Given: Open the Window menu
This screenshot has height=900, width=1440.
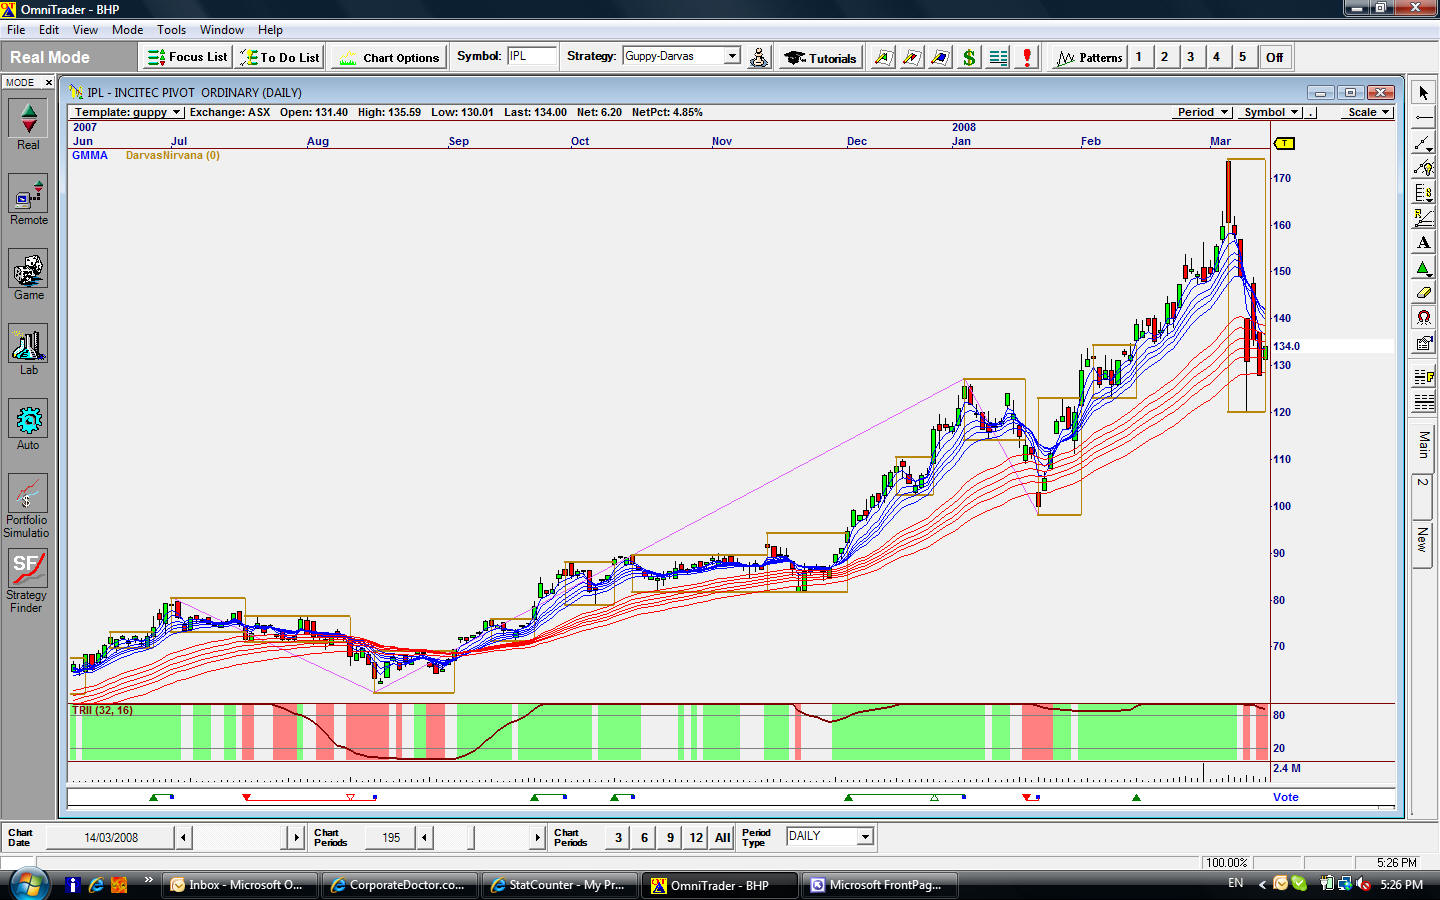Looking at the screenshot, I should [x=221, y=30].
